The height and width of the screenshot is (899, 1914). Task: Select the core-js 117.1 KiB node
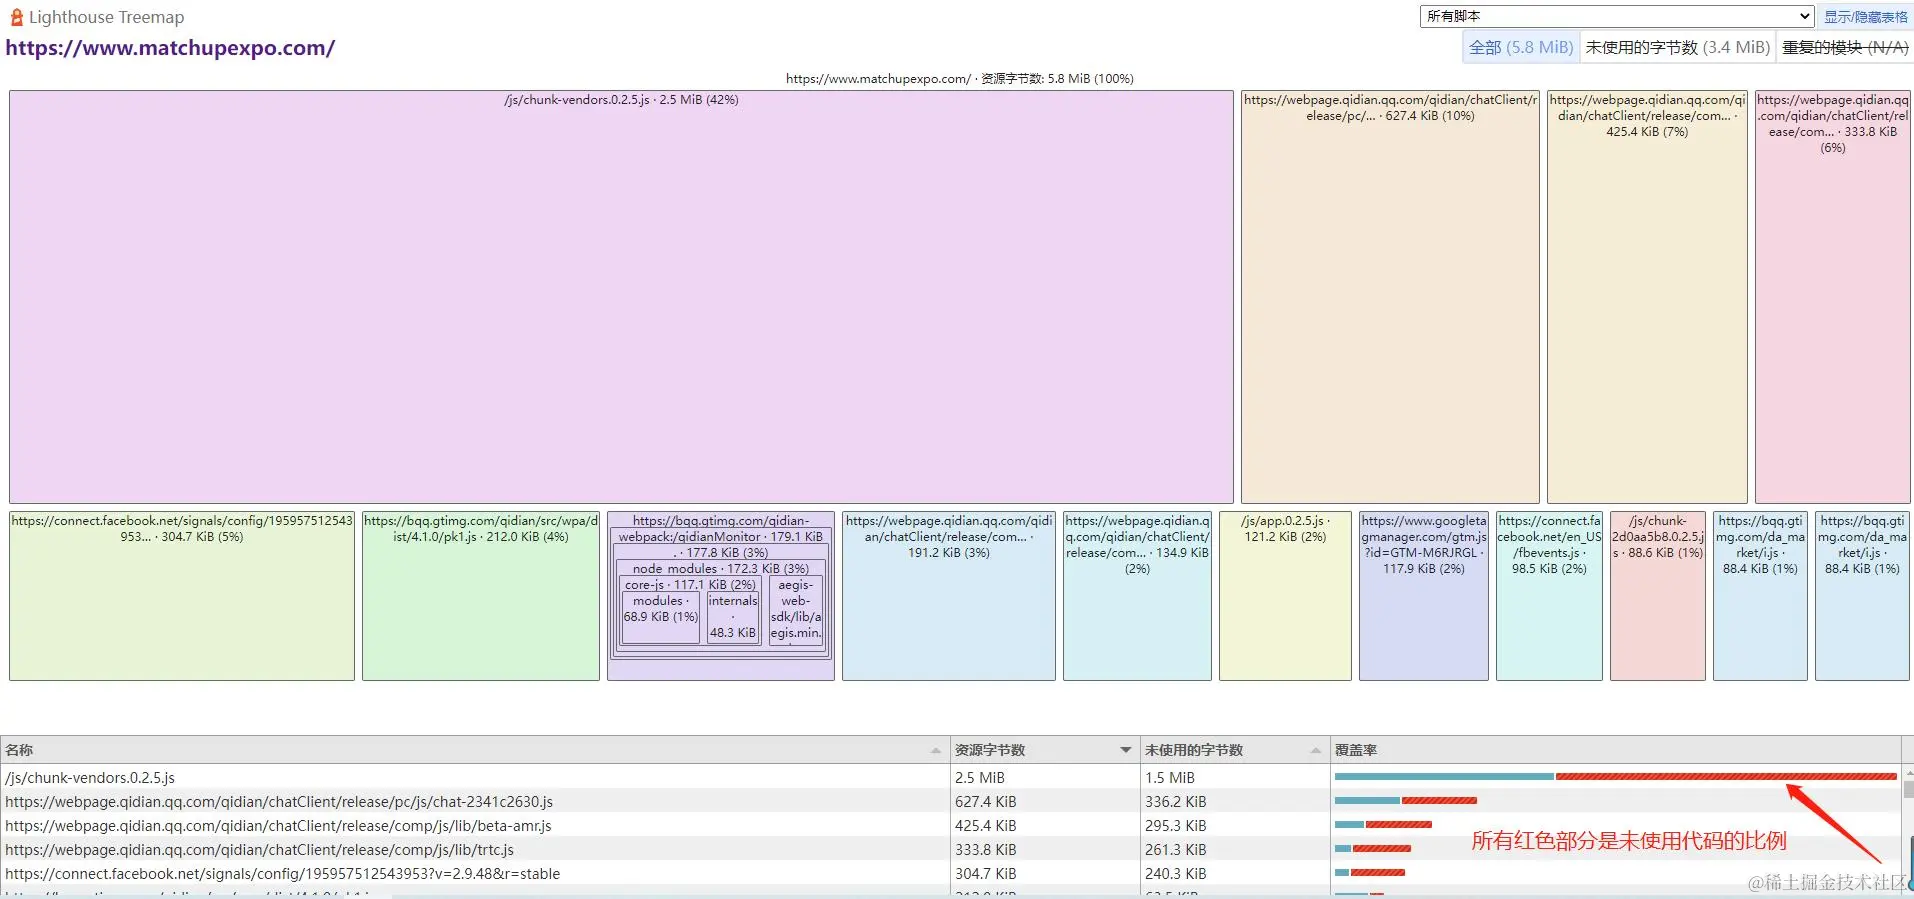[690, 584]
